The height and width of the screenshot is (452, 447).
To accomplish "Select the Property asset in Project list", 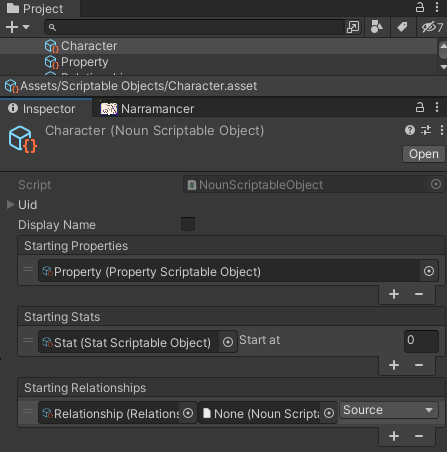I will coord(218,62).
